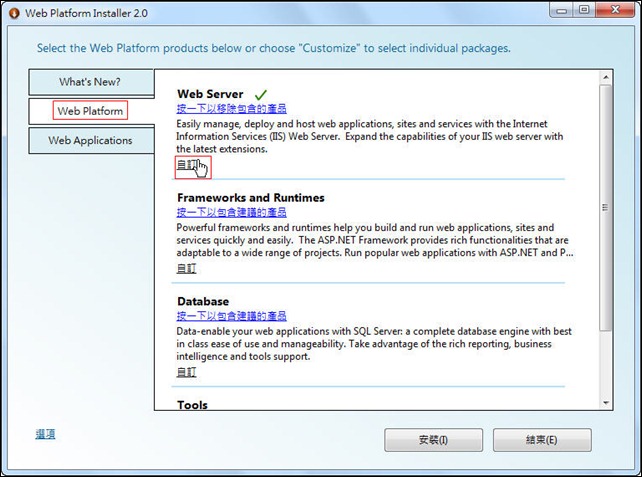642x477 pixels.
Task: Click the green checkmark beside Web Server
Action: [x=260, y=95]
